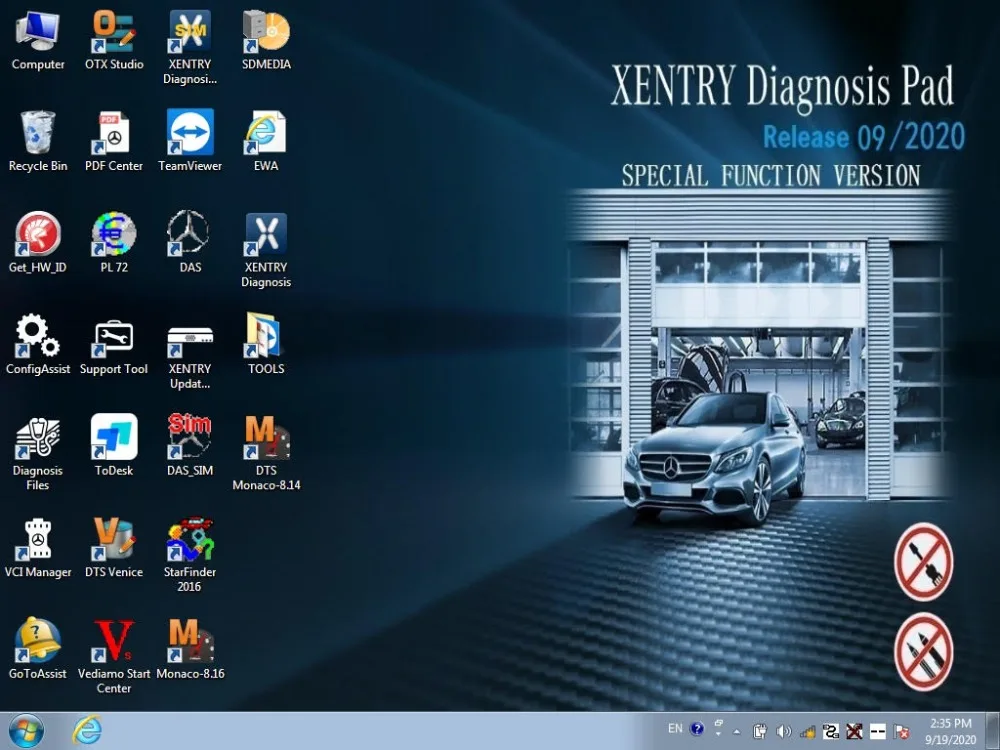Open the SDMEDIA shortcut
This screenshot has height=750, width=1000.
click(x=266, y=40)
